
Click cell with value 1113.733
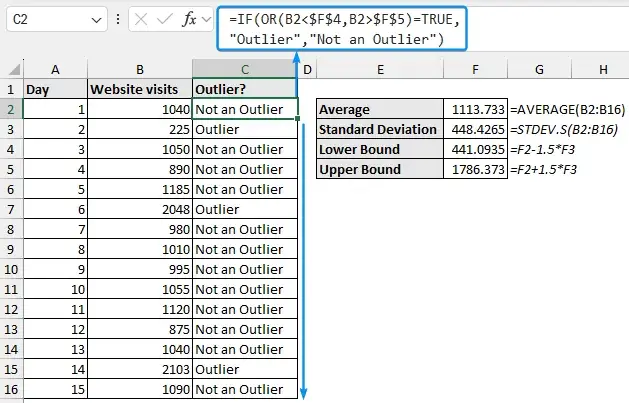pos(475,109)
